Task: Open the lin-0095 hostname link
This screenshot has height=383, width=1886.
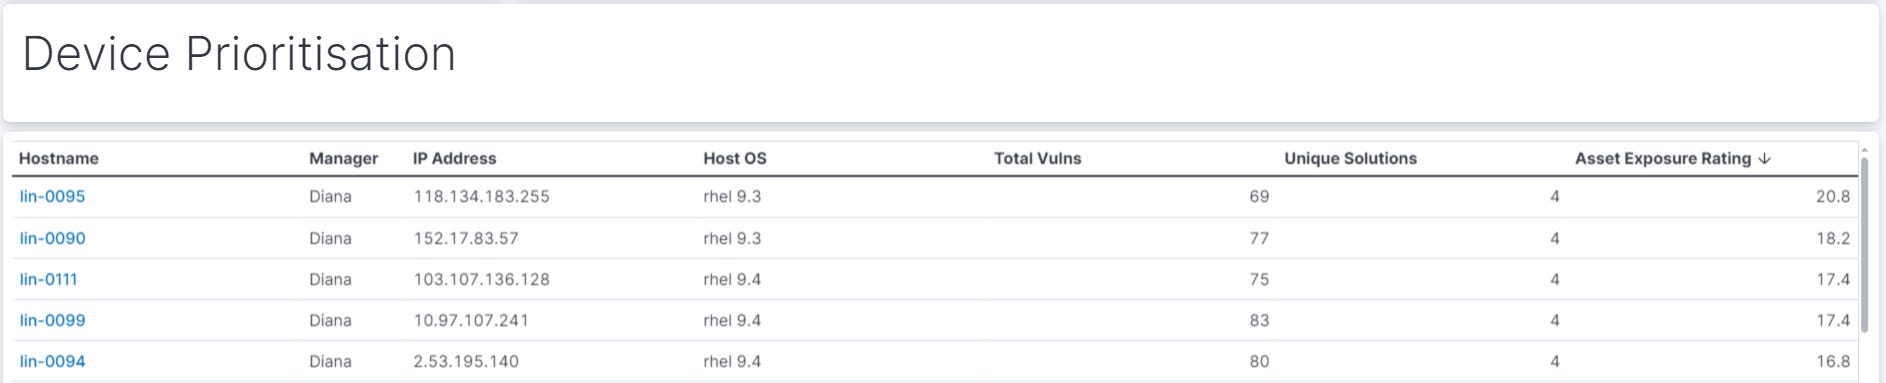Action: [x=52, y=196]
